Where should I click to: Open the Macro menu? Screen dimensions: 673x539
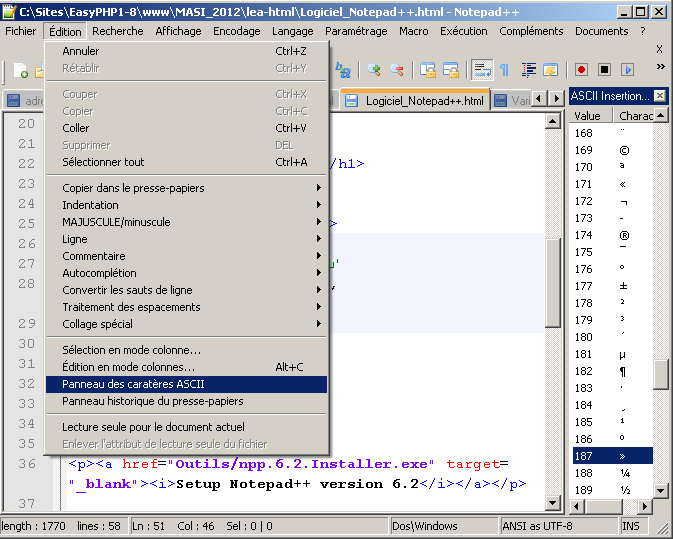coord(413,31)
